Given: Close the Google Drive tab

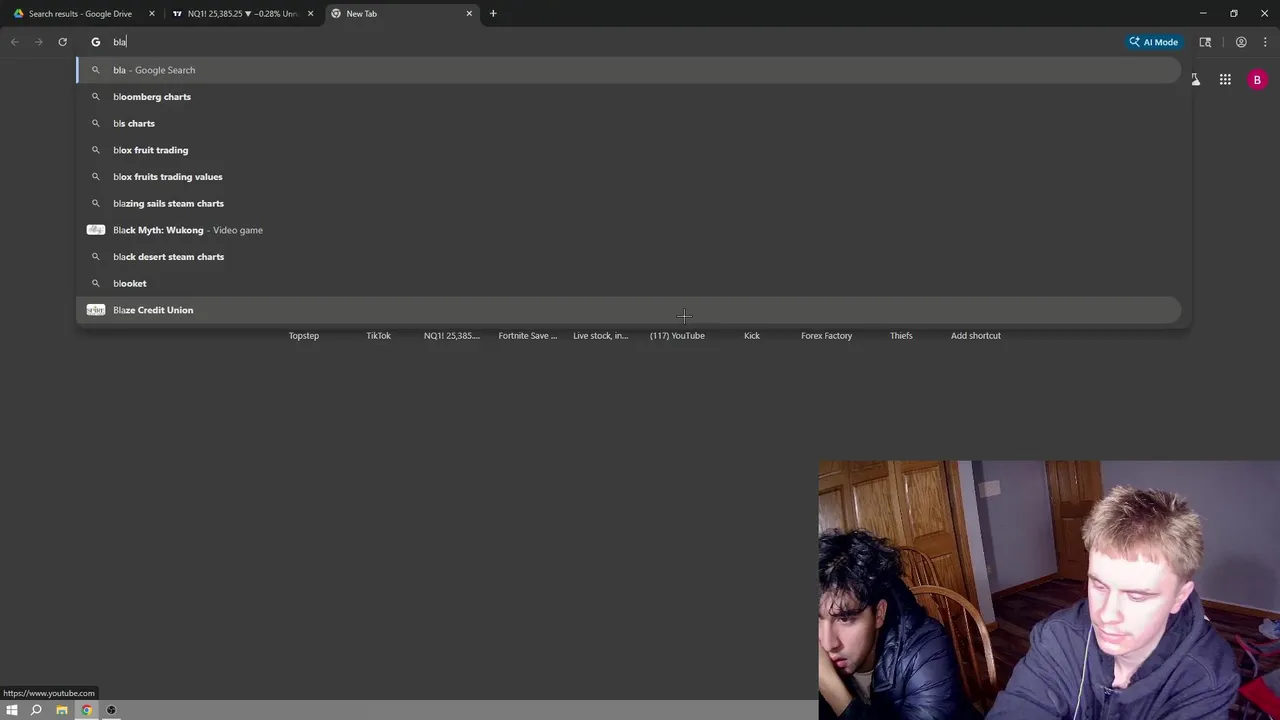Looking at the screenshot, I should [x=152, y=14].
